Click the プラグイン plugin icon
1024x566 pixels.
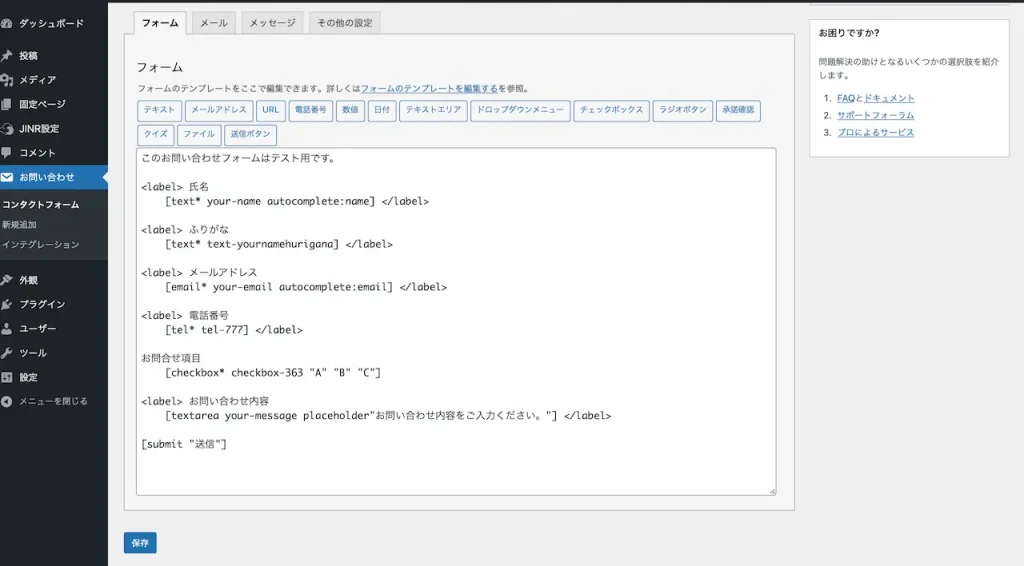point(7,304)
